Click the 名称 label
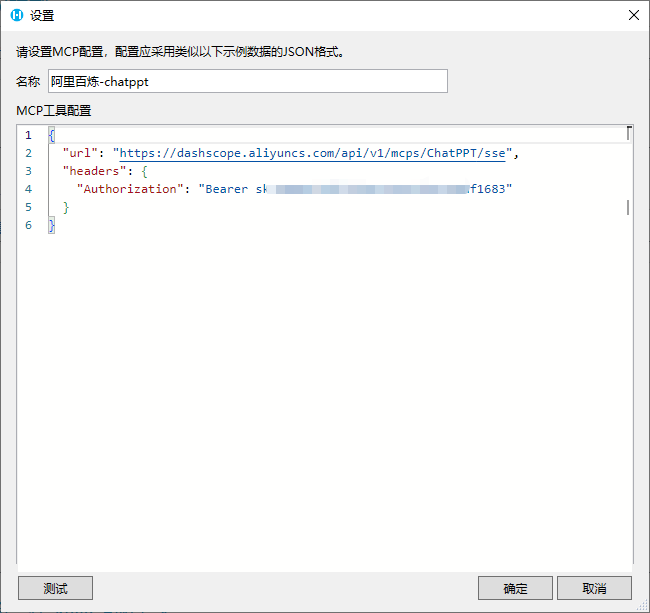Screen dimensions: 650x613 28,81
